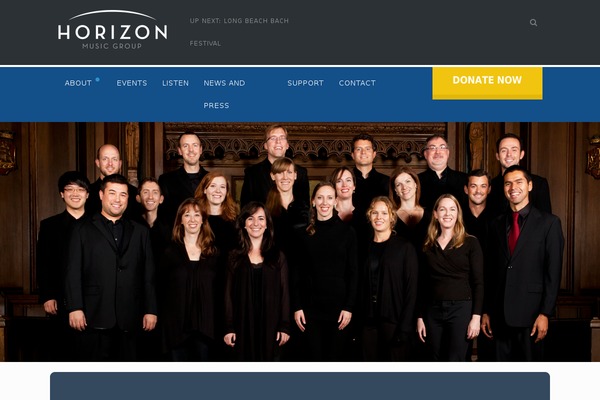Image resolution: width=600 pixels, height=400 pixels.
Task: Select News and Press in navigation
Action: click(x=224, y=94)
